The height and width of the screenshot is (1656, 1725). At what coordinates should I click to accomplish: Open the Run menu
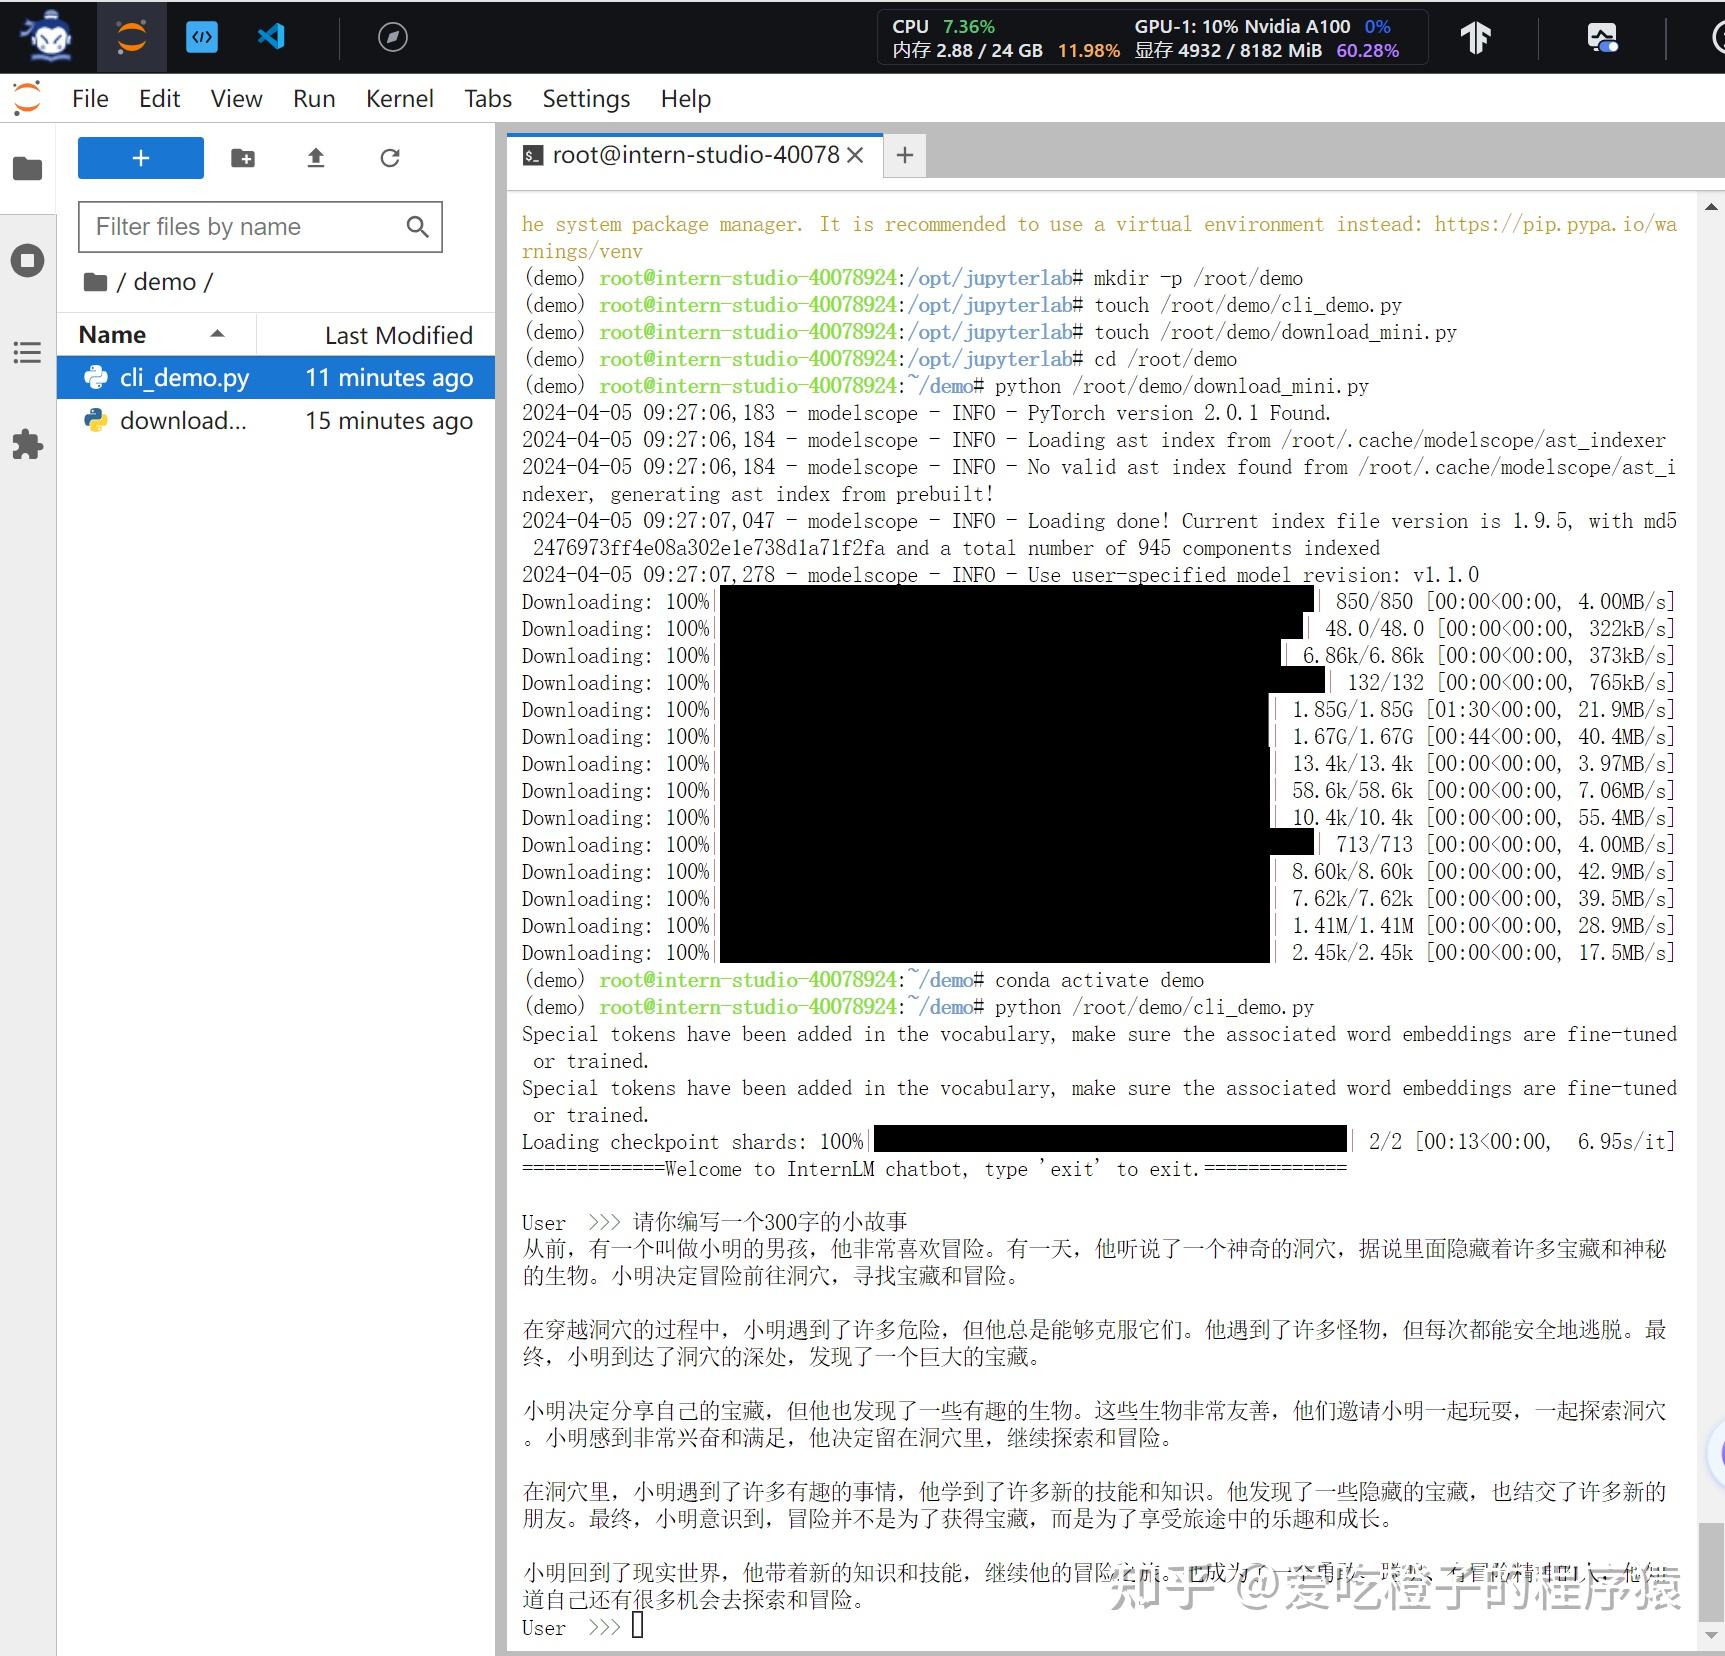[x=314, y=99]
